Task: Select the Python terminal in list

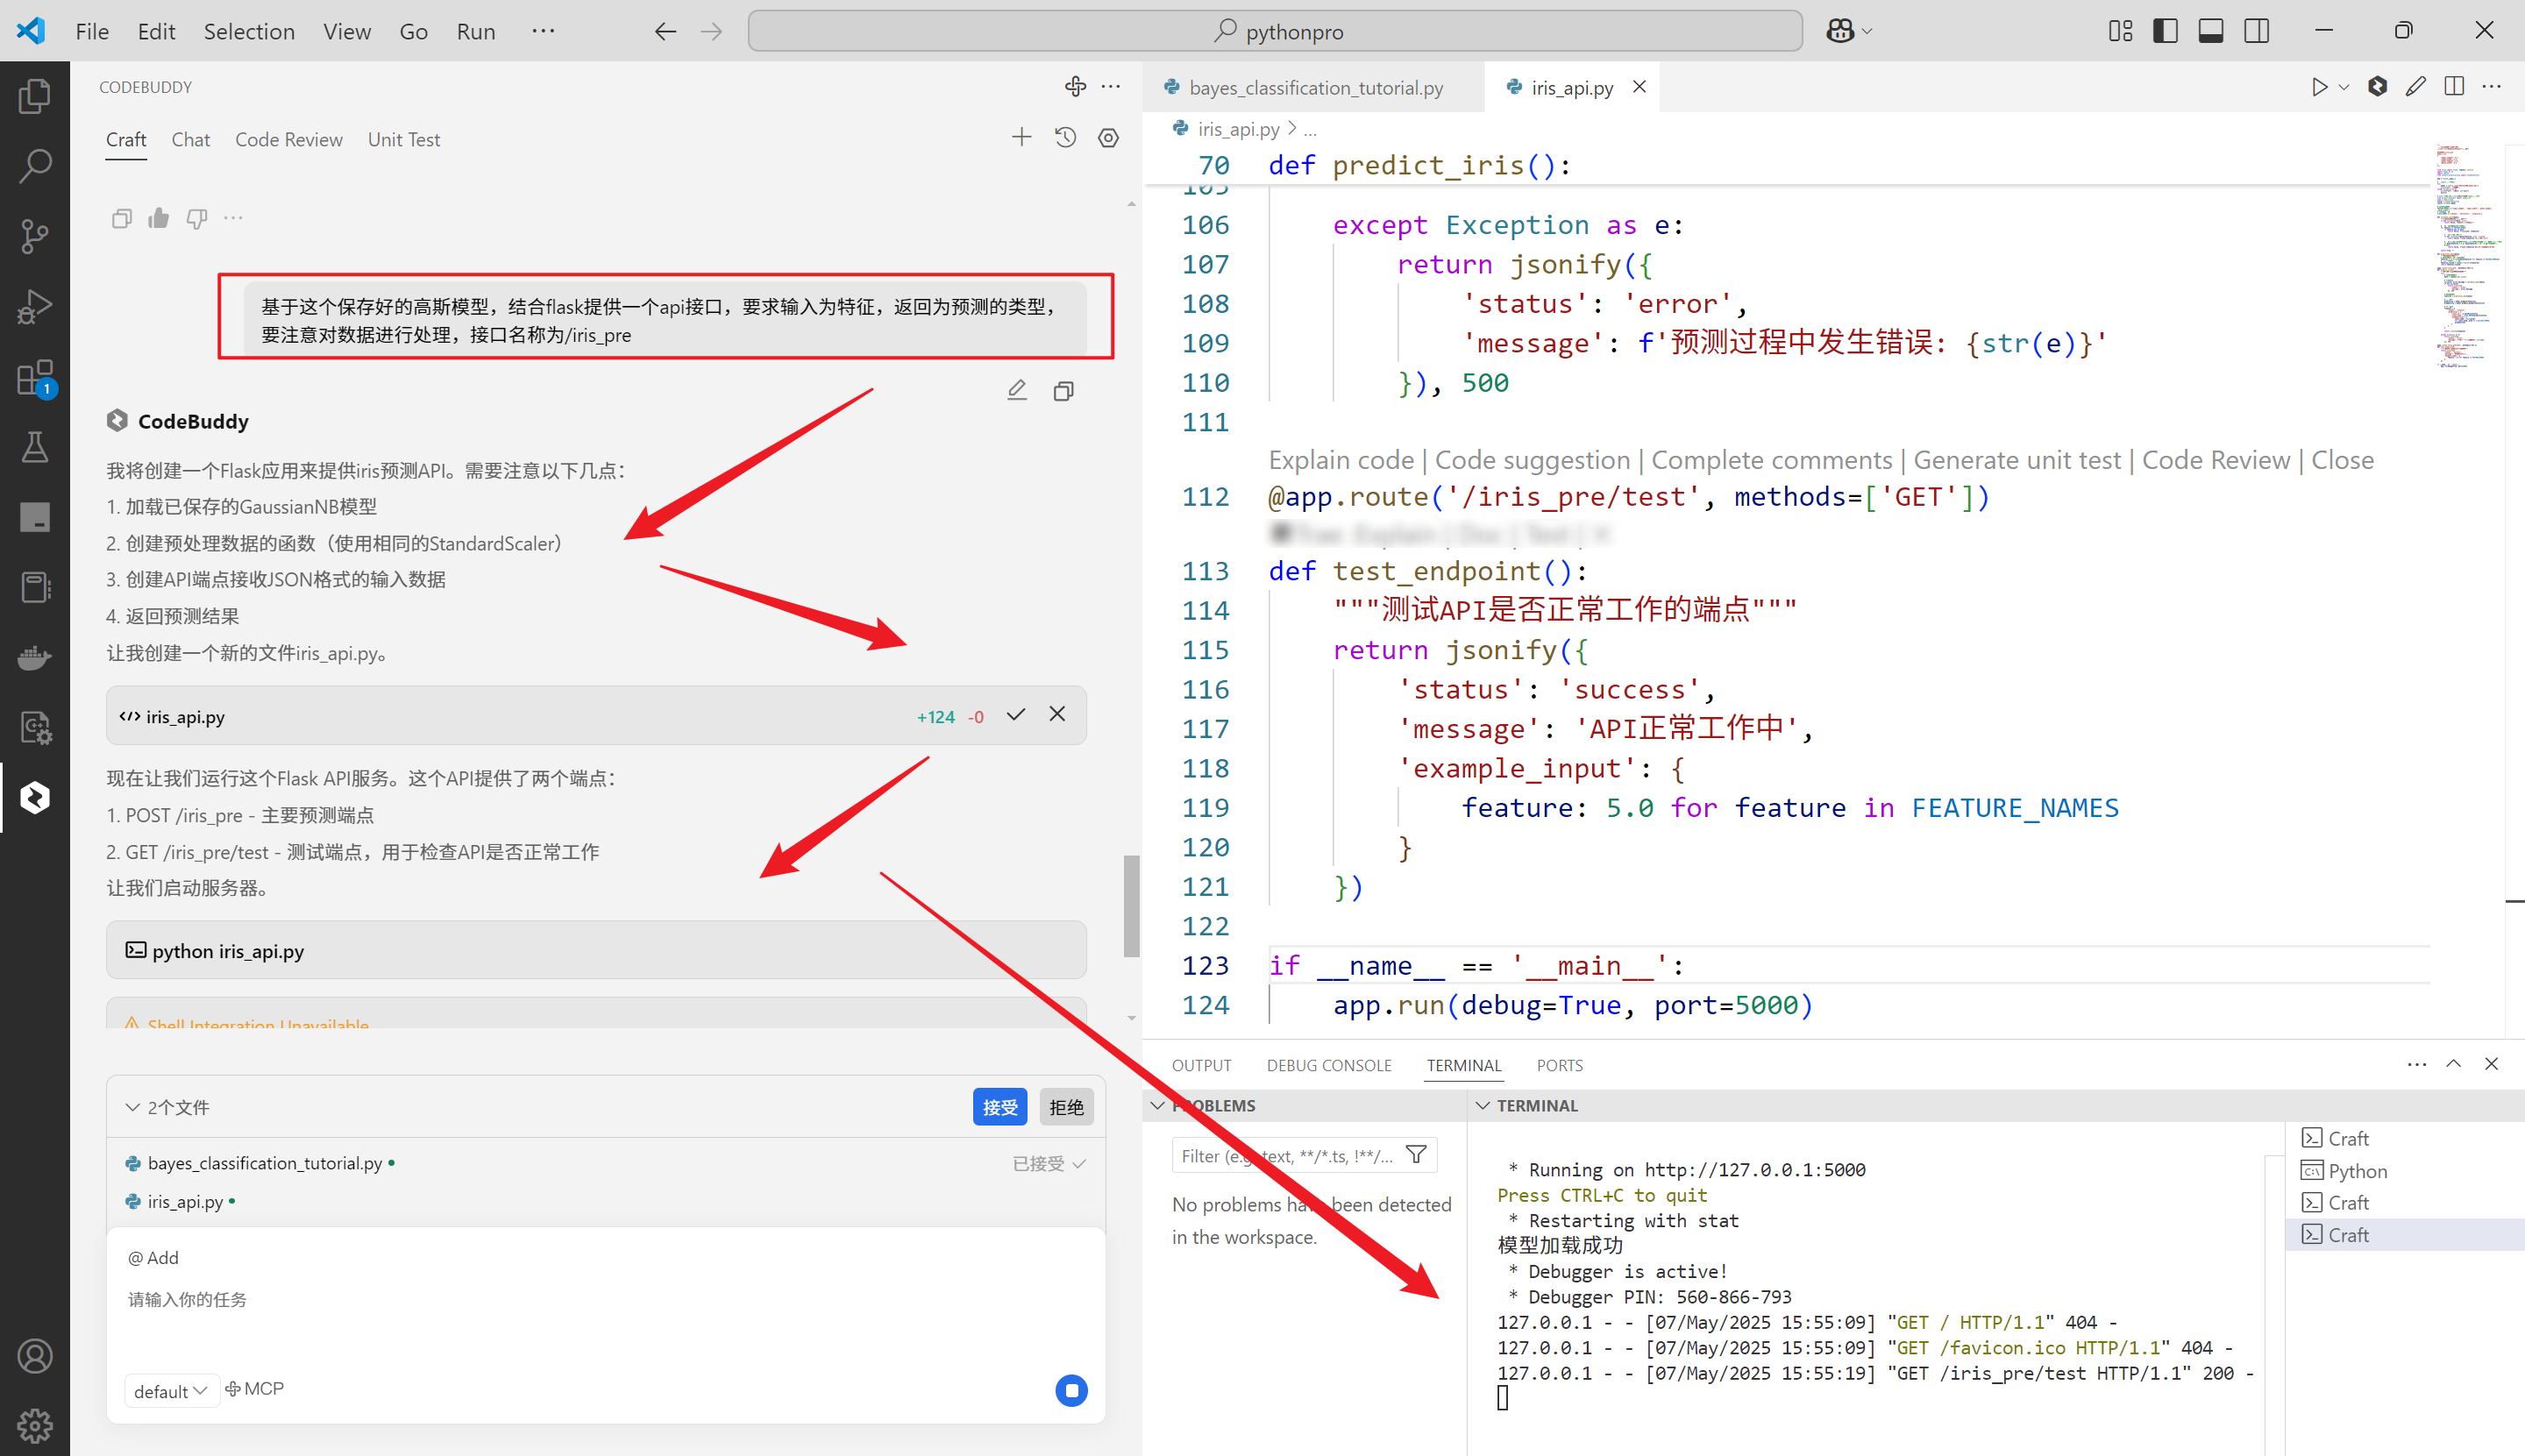Action: tap(2357, 1171)
